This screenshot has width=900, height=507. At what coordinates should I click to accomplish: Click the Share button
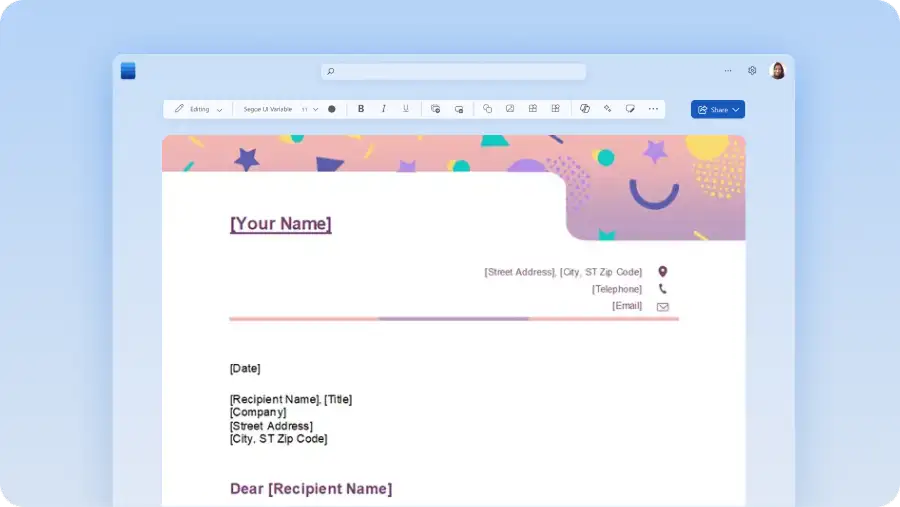[717, 109]
